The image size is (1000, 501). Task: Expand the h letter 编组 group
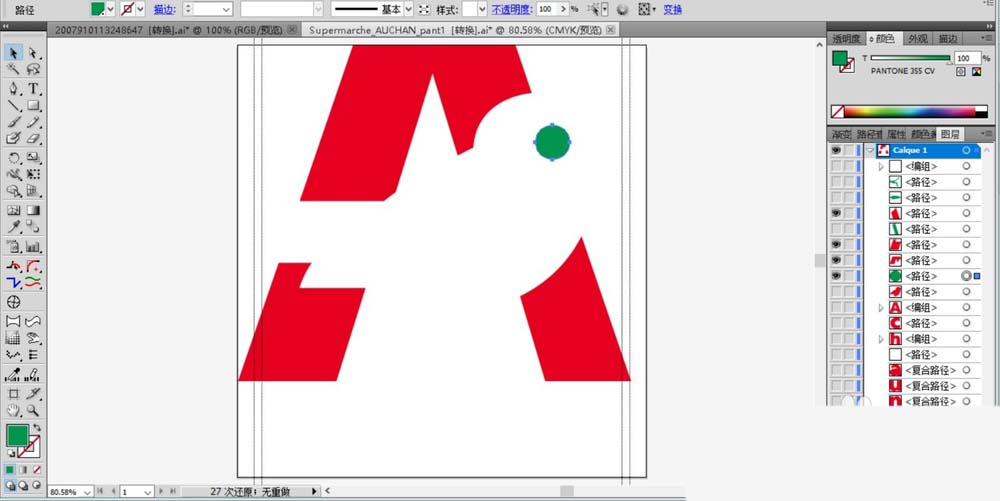point(881,339)
